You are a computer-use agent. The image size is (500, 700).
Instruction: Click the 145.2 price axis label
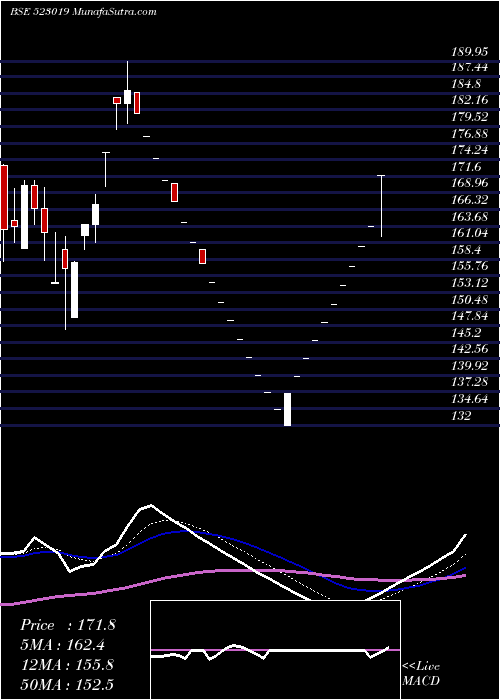pos(466,333)
